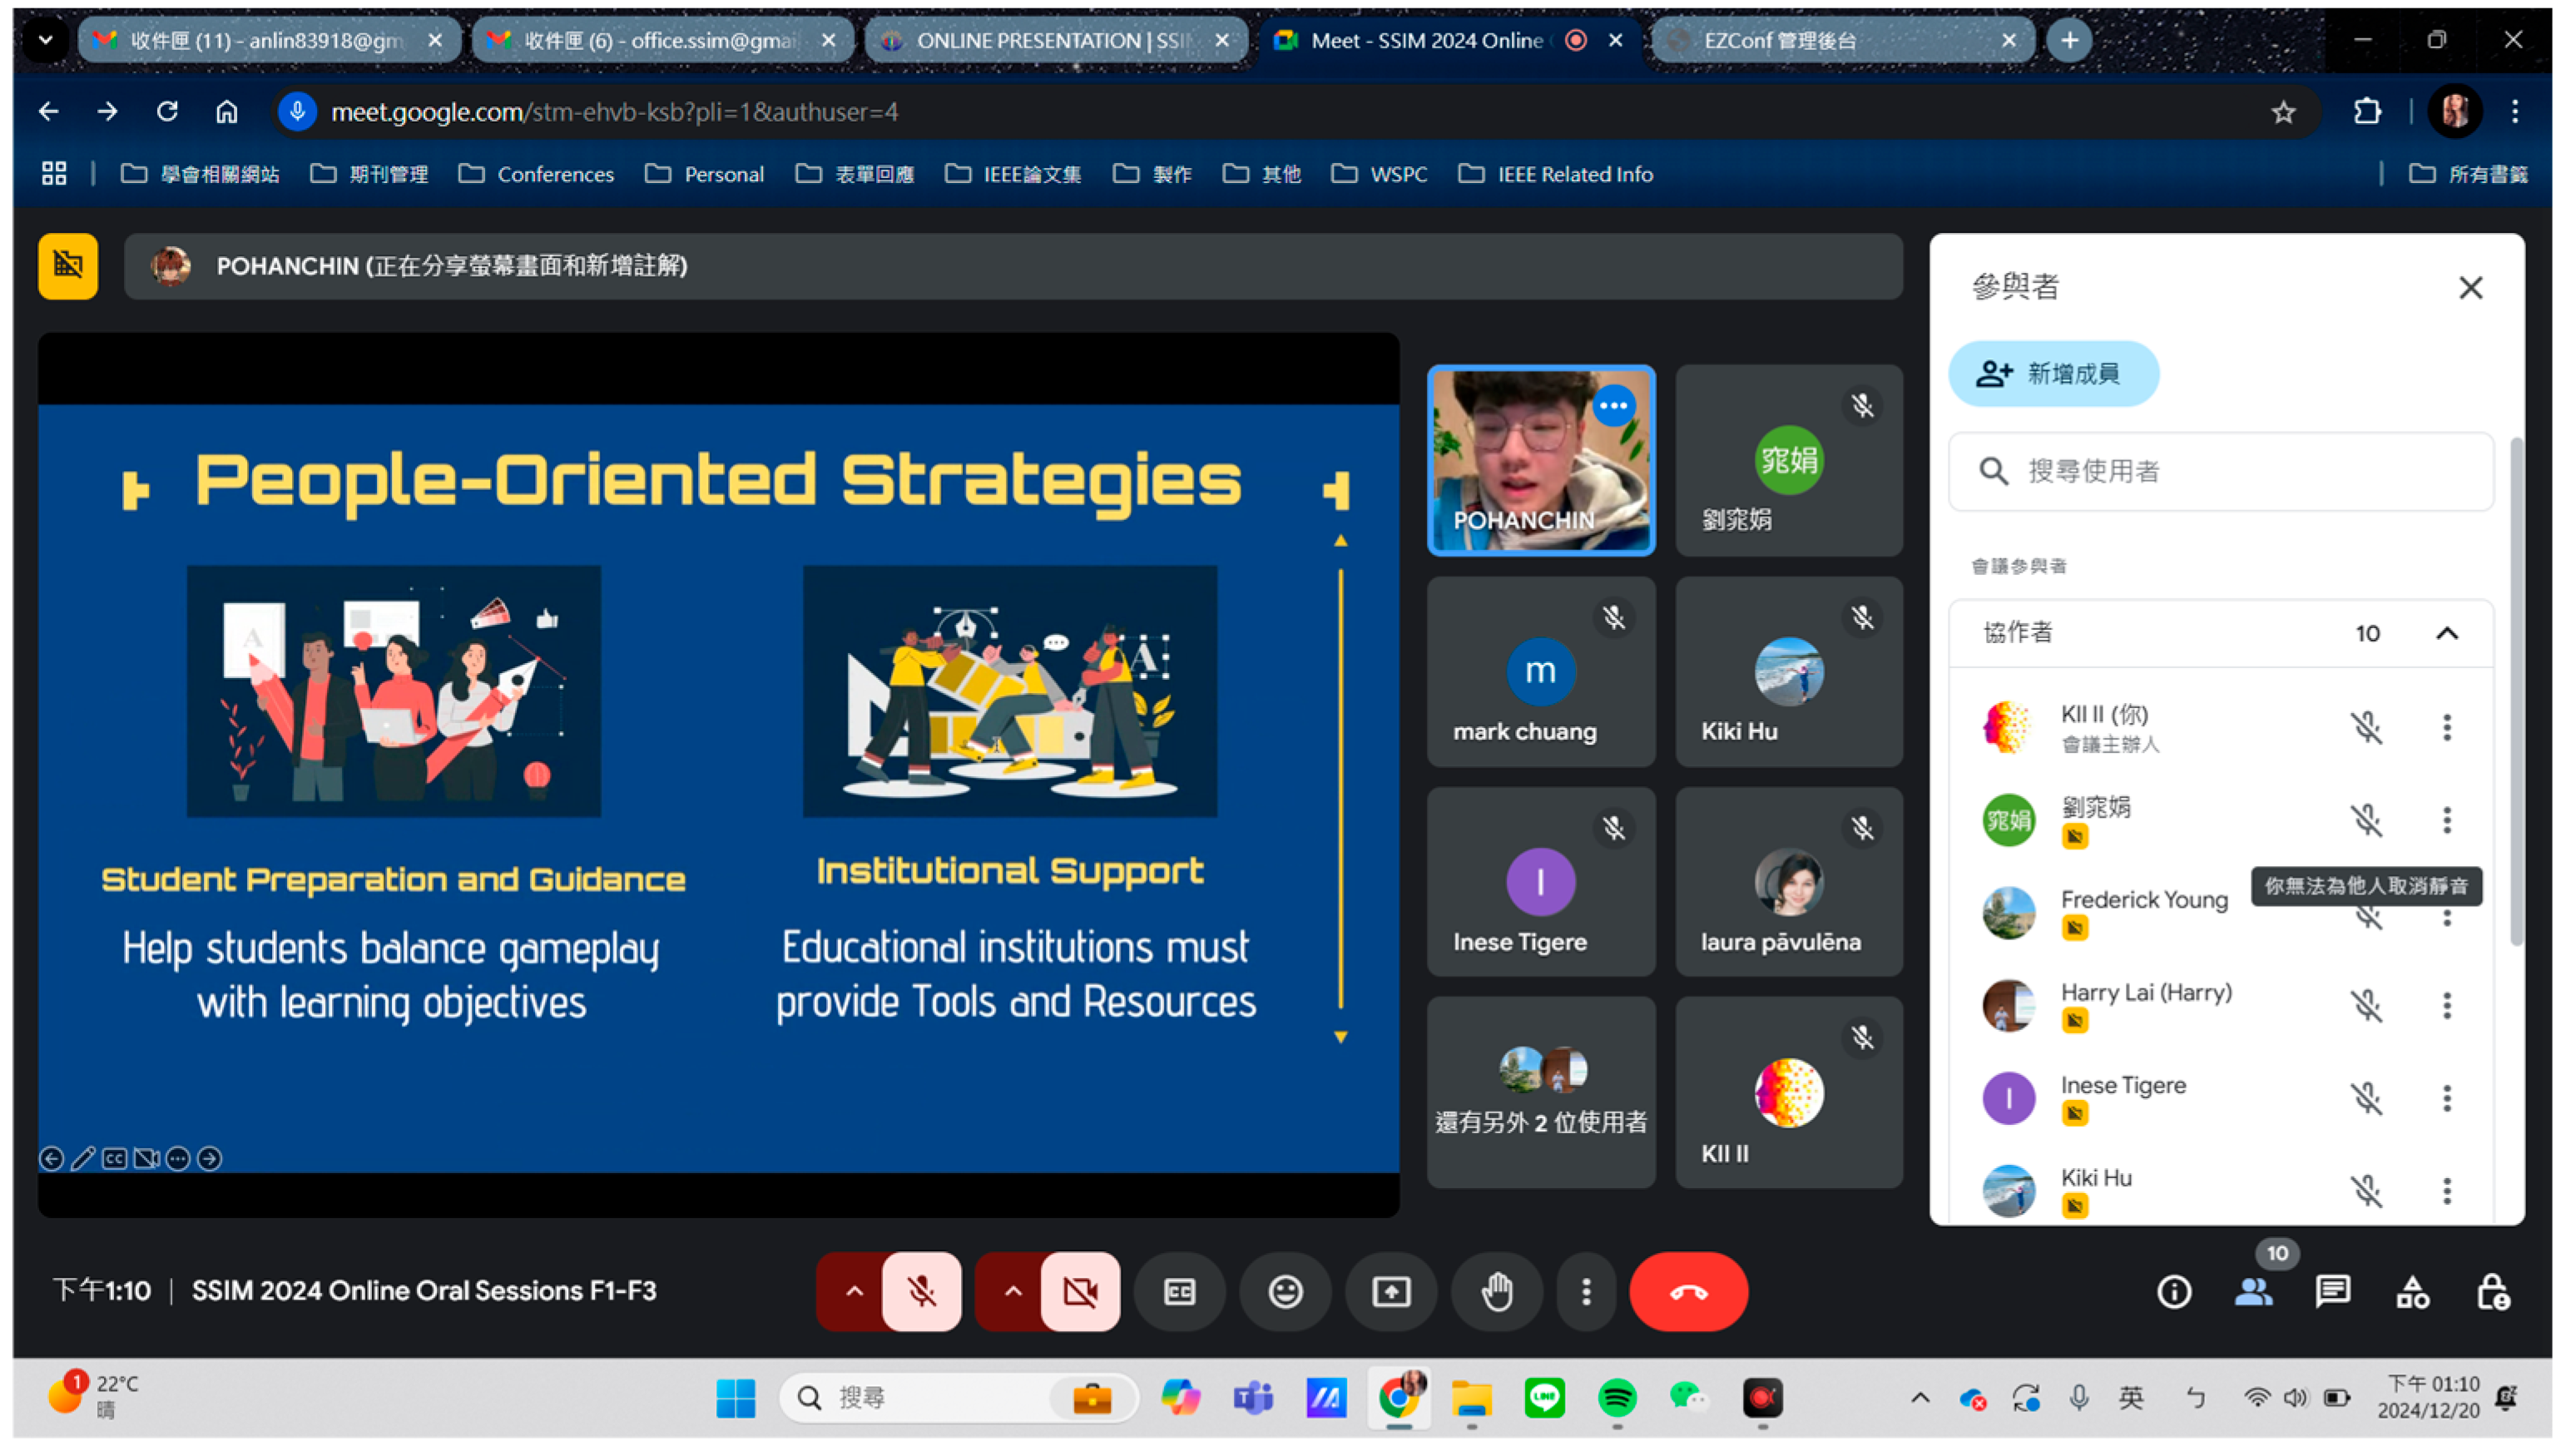Click the 新增成員 add people button
The width and height of the screenshot is (2566, 1456).
[2052, 374]
